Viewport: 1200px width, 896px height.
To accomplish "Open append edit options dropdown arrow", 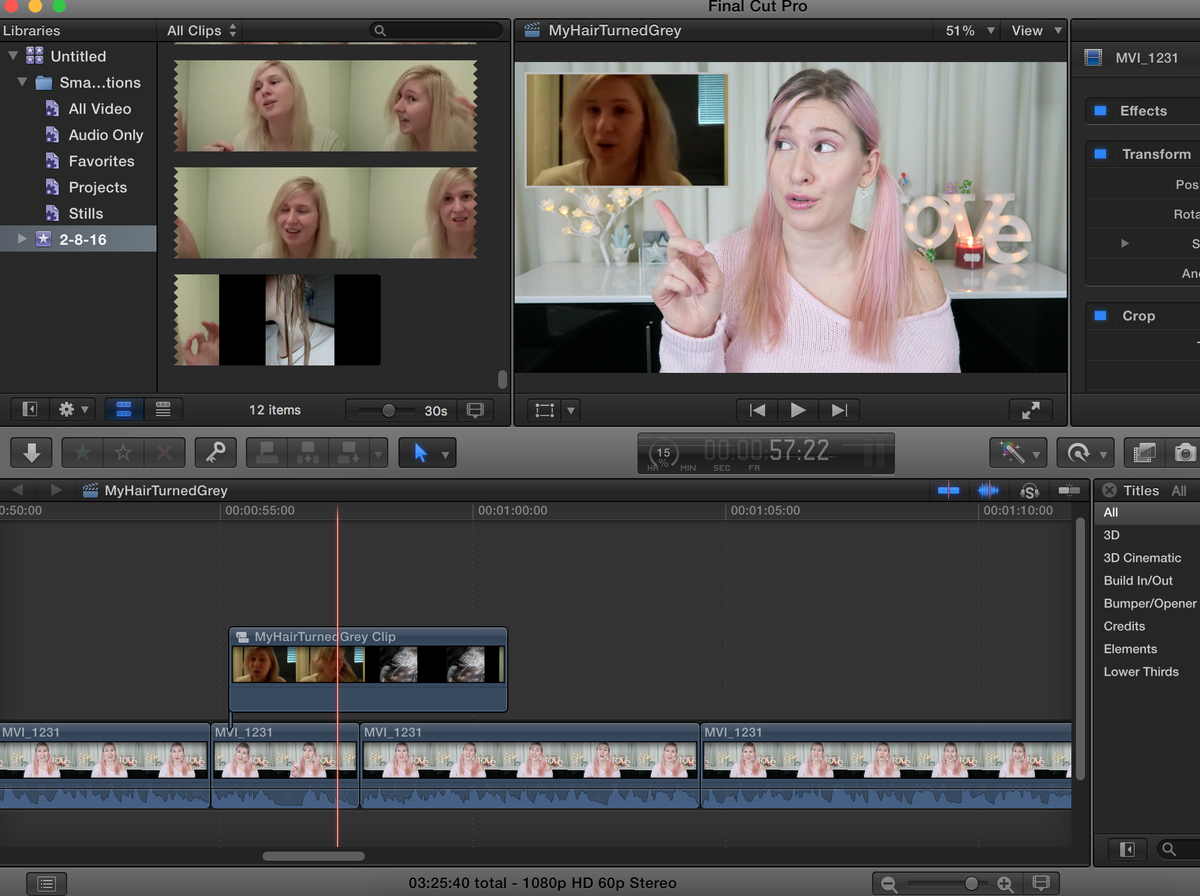I will tap(378, 453).
